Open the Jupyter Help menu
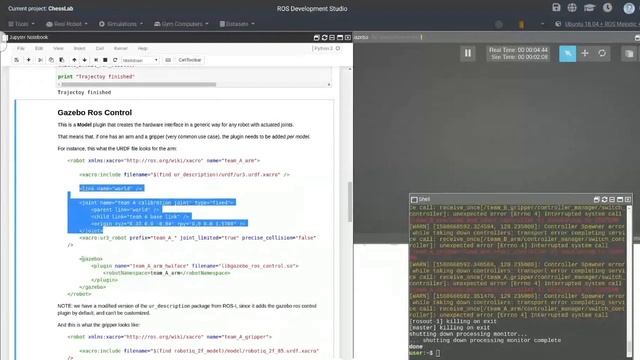This screenshot has width=640, height=360. pyautogui.click(x=142, y=48)
